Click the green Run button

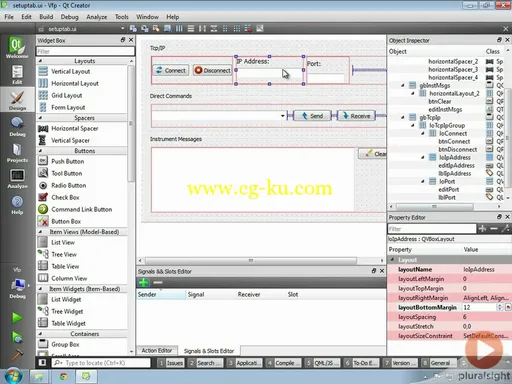(x=17, y=318)
